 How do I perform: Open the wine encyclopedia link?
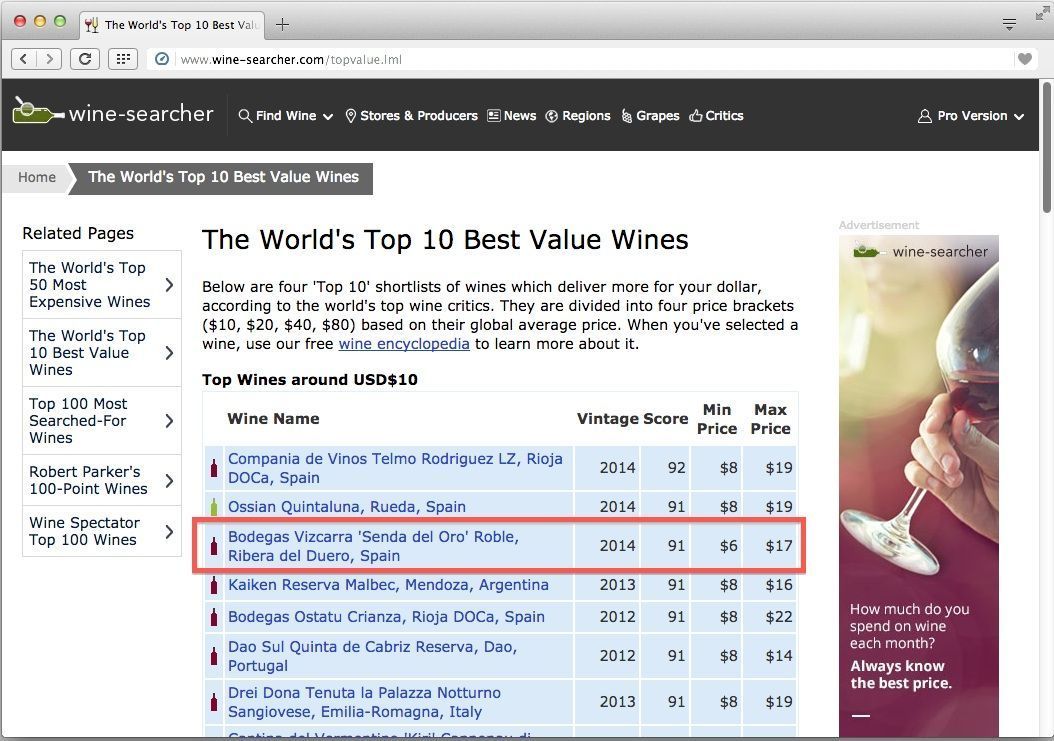[404, 343]
